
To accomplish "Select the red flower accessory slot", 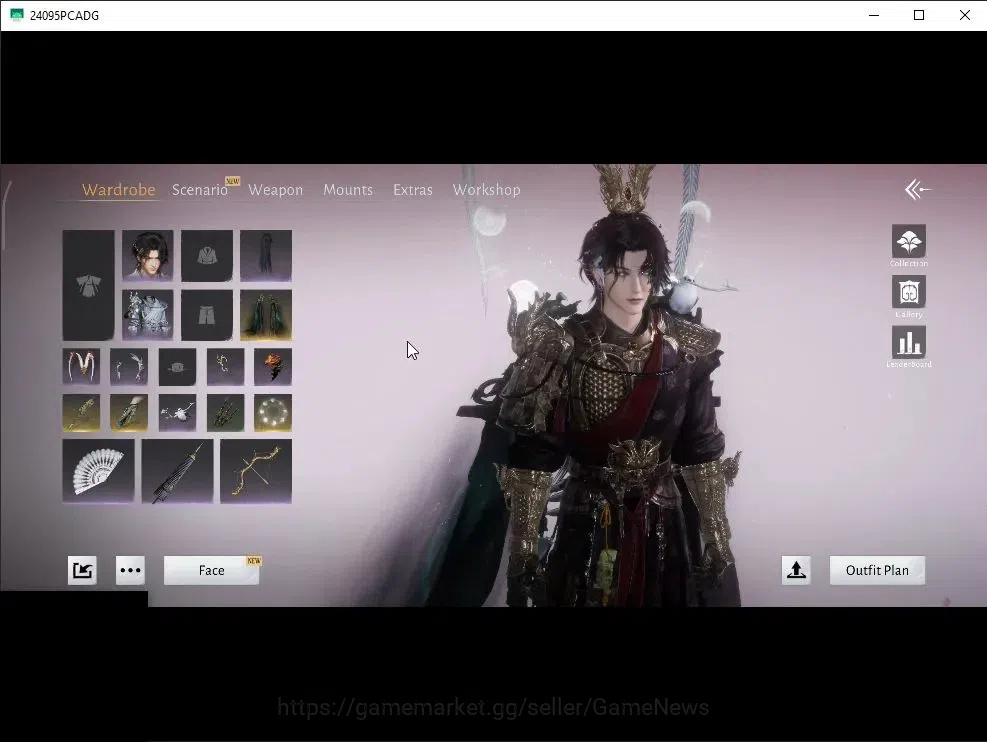I will (x=273, y=367).
